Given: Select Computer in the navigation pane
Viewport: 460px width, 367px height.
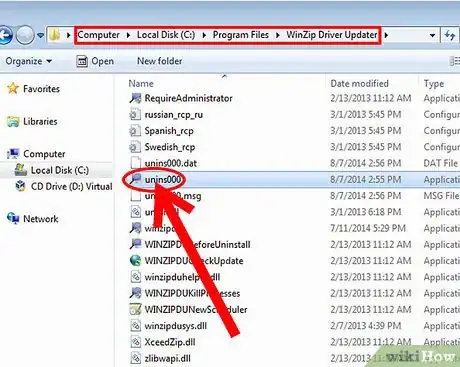Looking at the screenshot, I should (44, 154).
